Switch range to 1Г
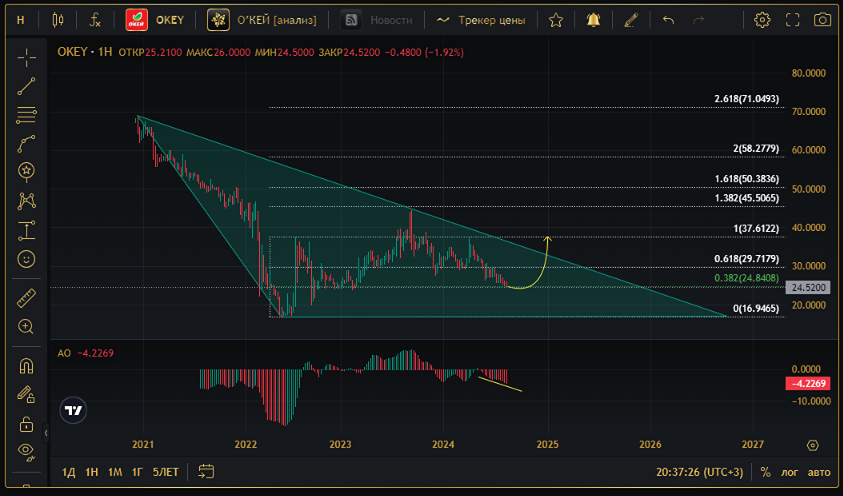Image resolution: width=843 pixels, height=496 pixels. coord(138,472)
